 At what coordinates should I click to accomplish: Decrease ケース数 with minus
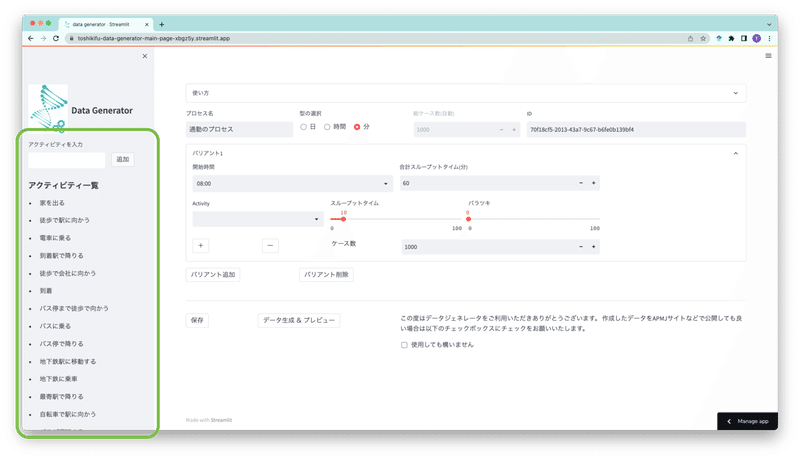tap(581, 247)
